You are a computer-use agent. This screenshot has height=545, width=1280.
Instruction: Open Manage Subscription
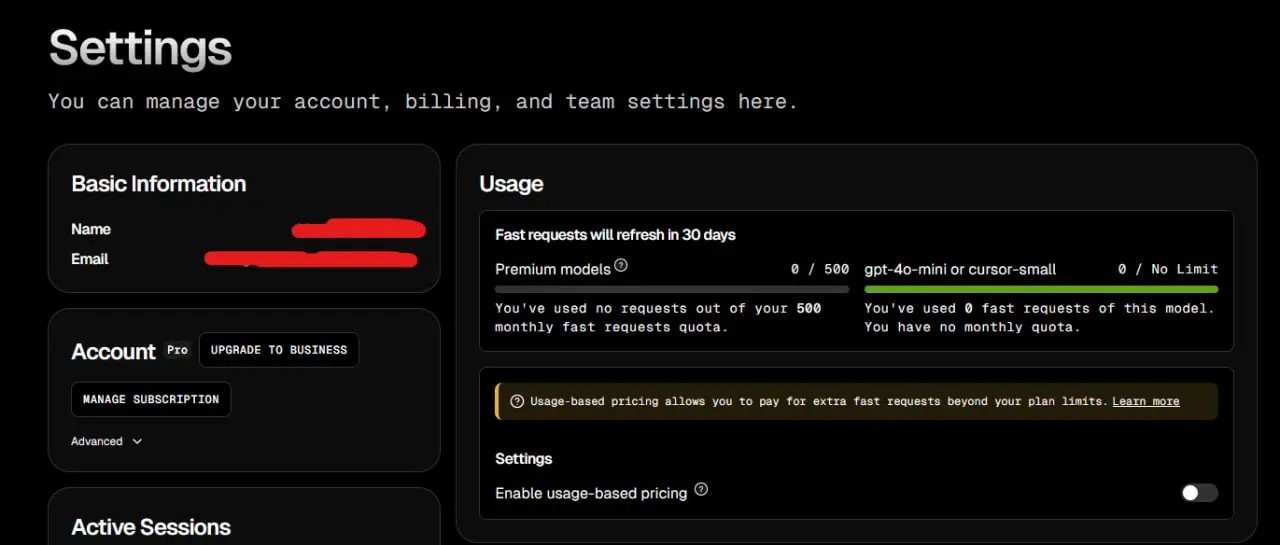[x=151, y=399]
